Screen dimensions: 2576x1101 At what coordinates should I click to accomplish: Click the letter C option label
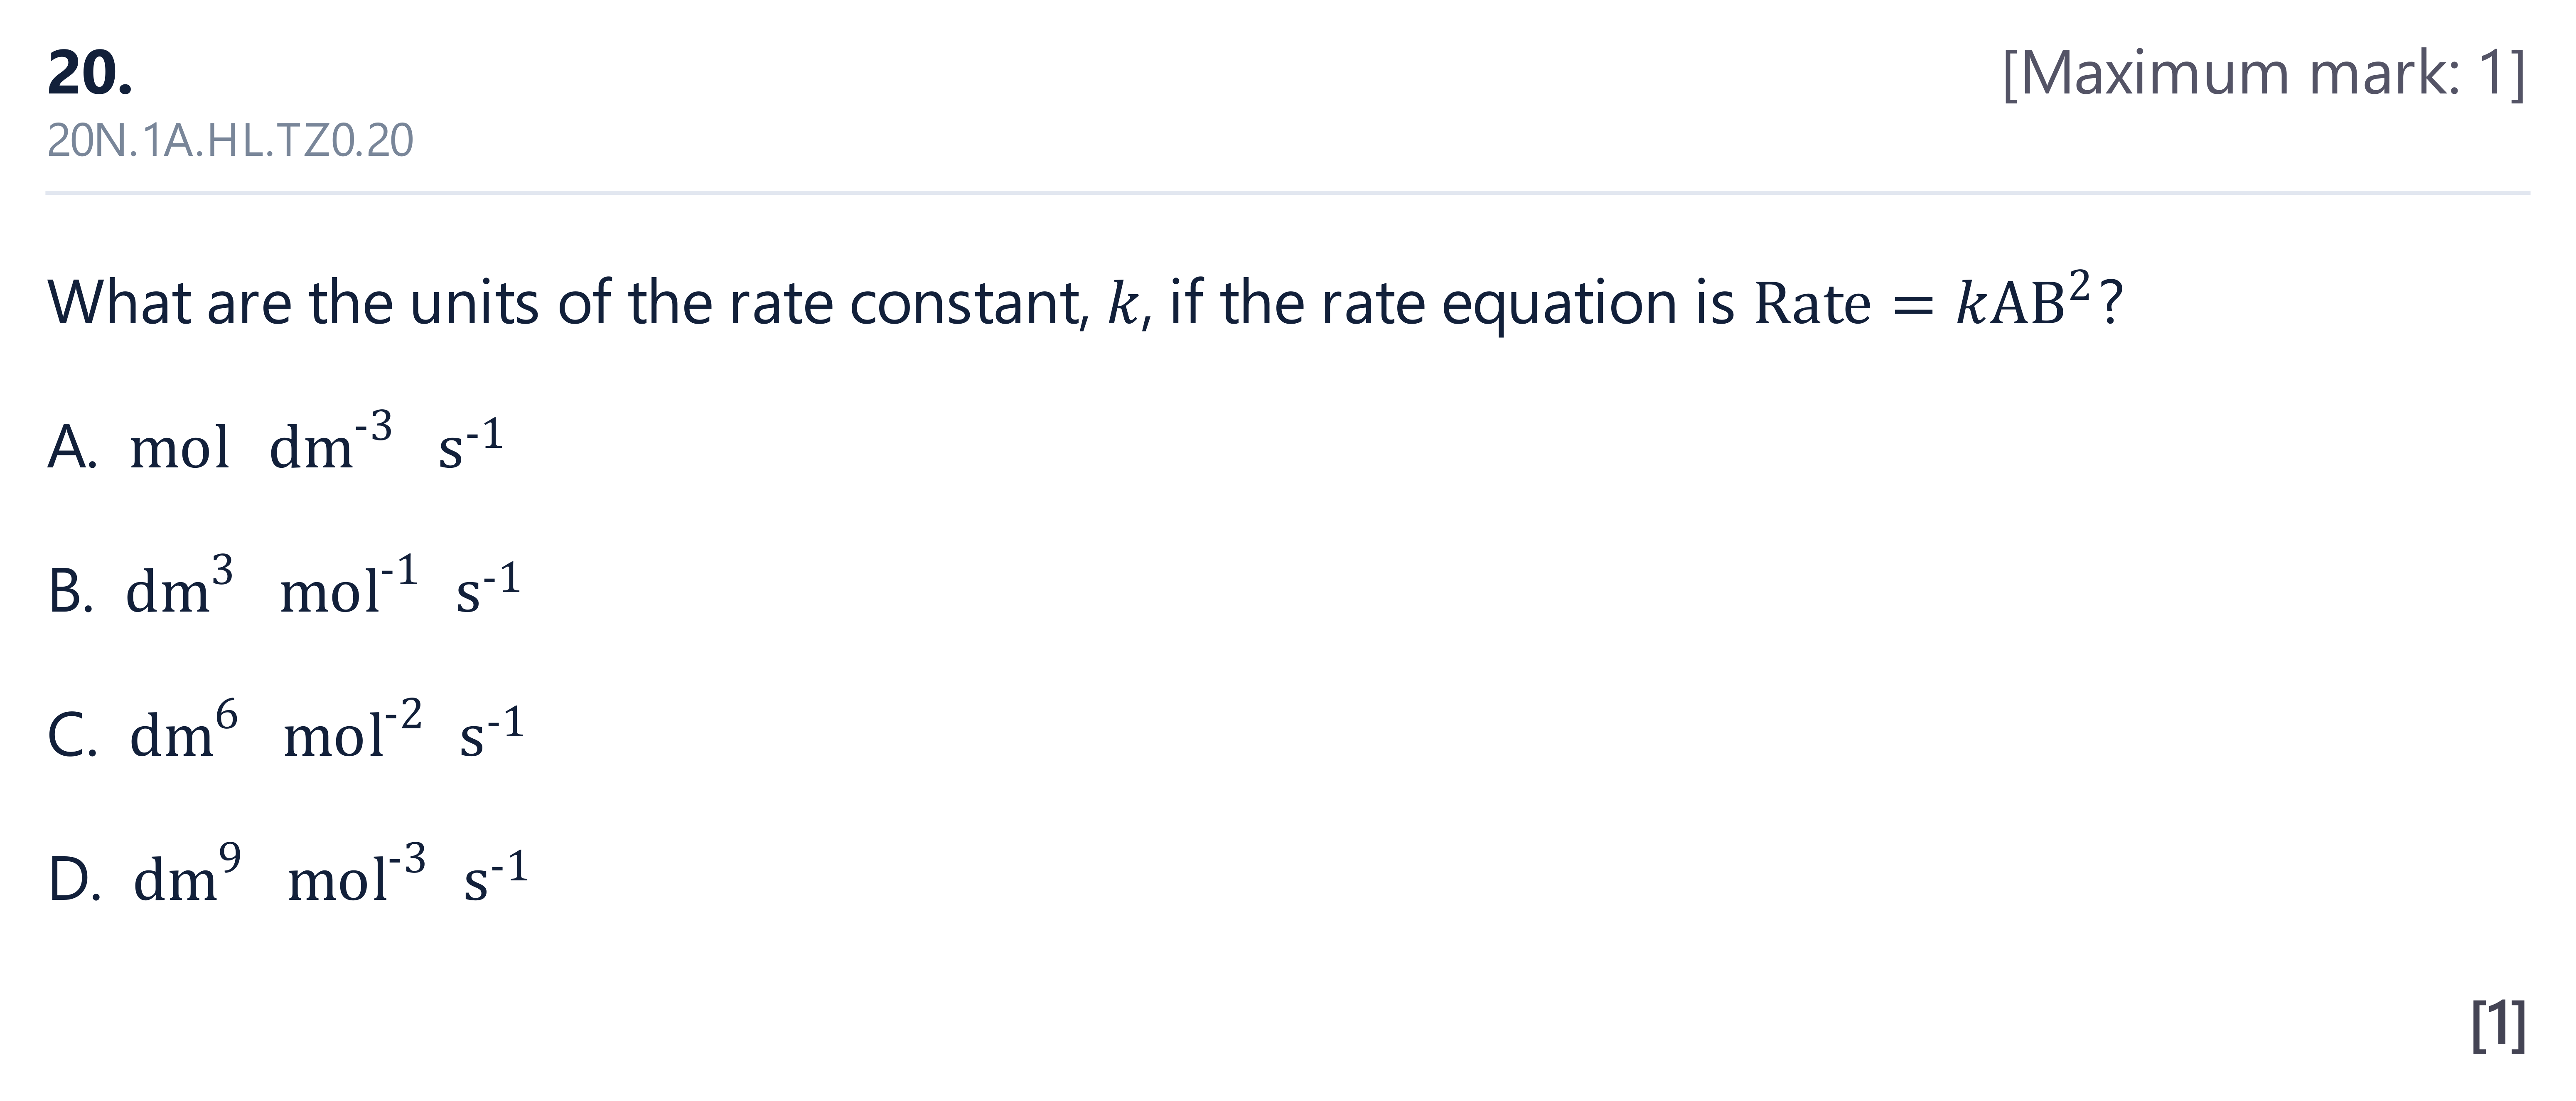pyautogui.click(x=72, y=735)
